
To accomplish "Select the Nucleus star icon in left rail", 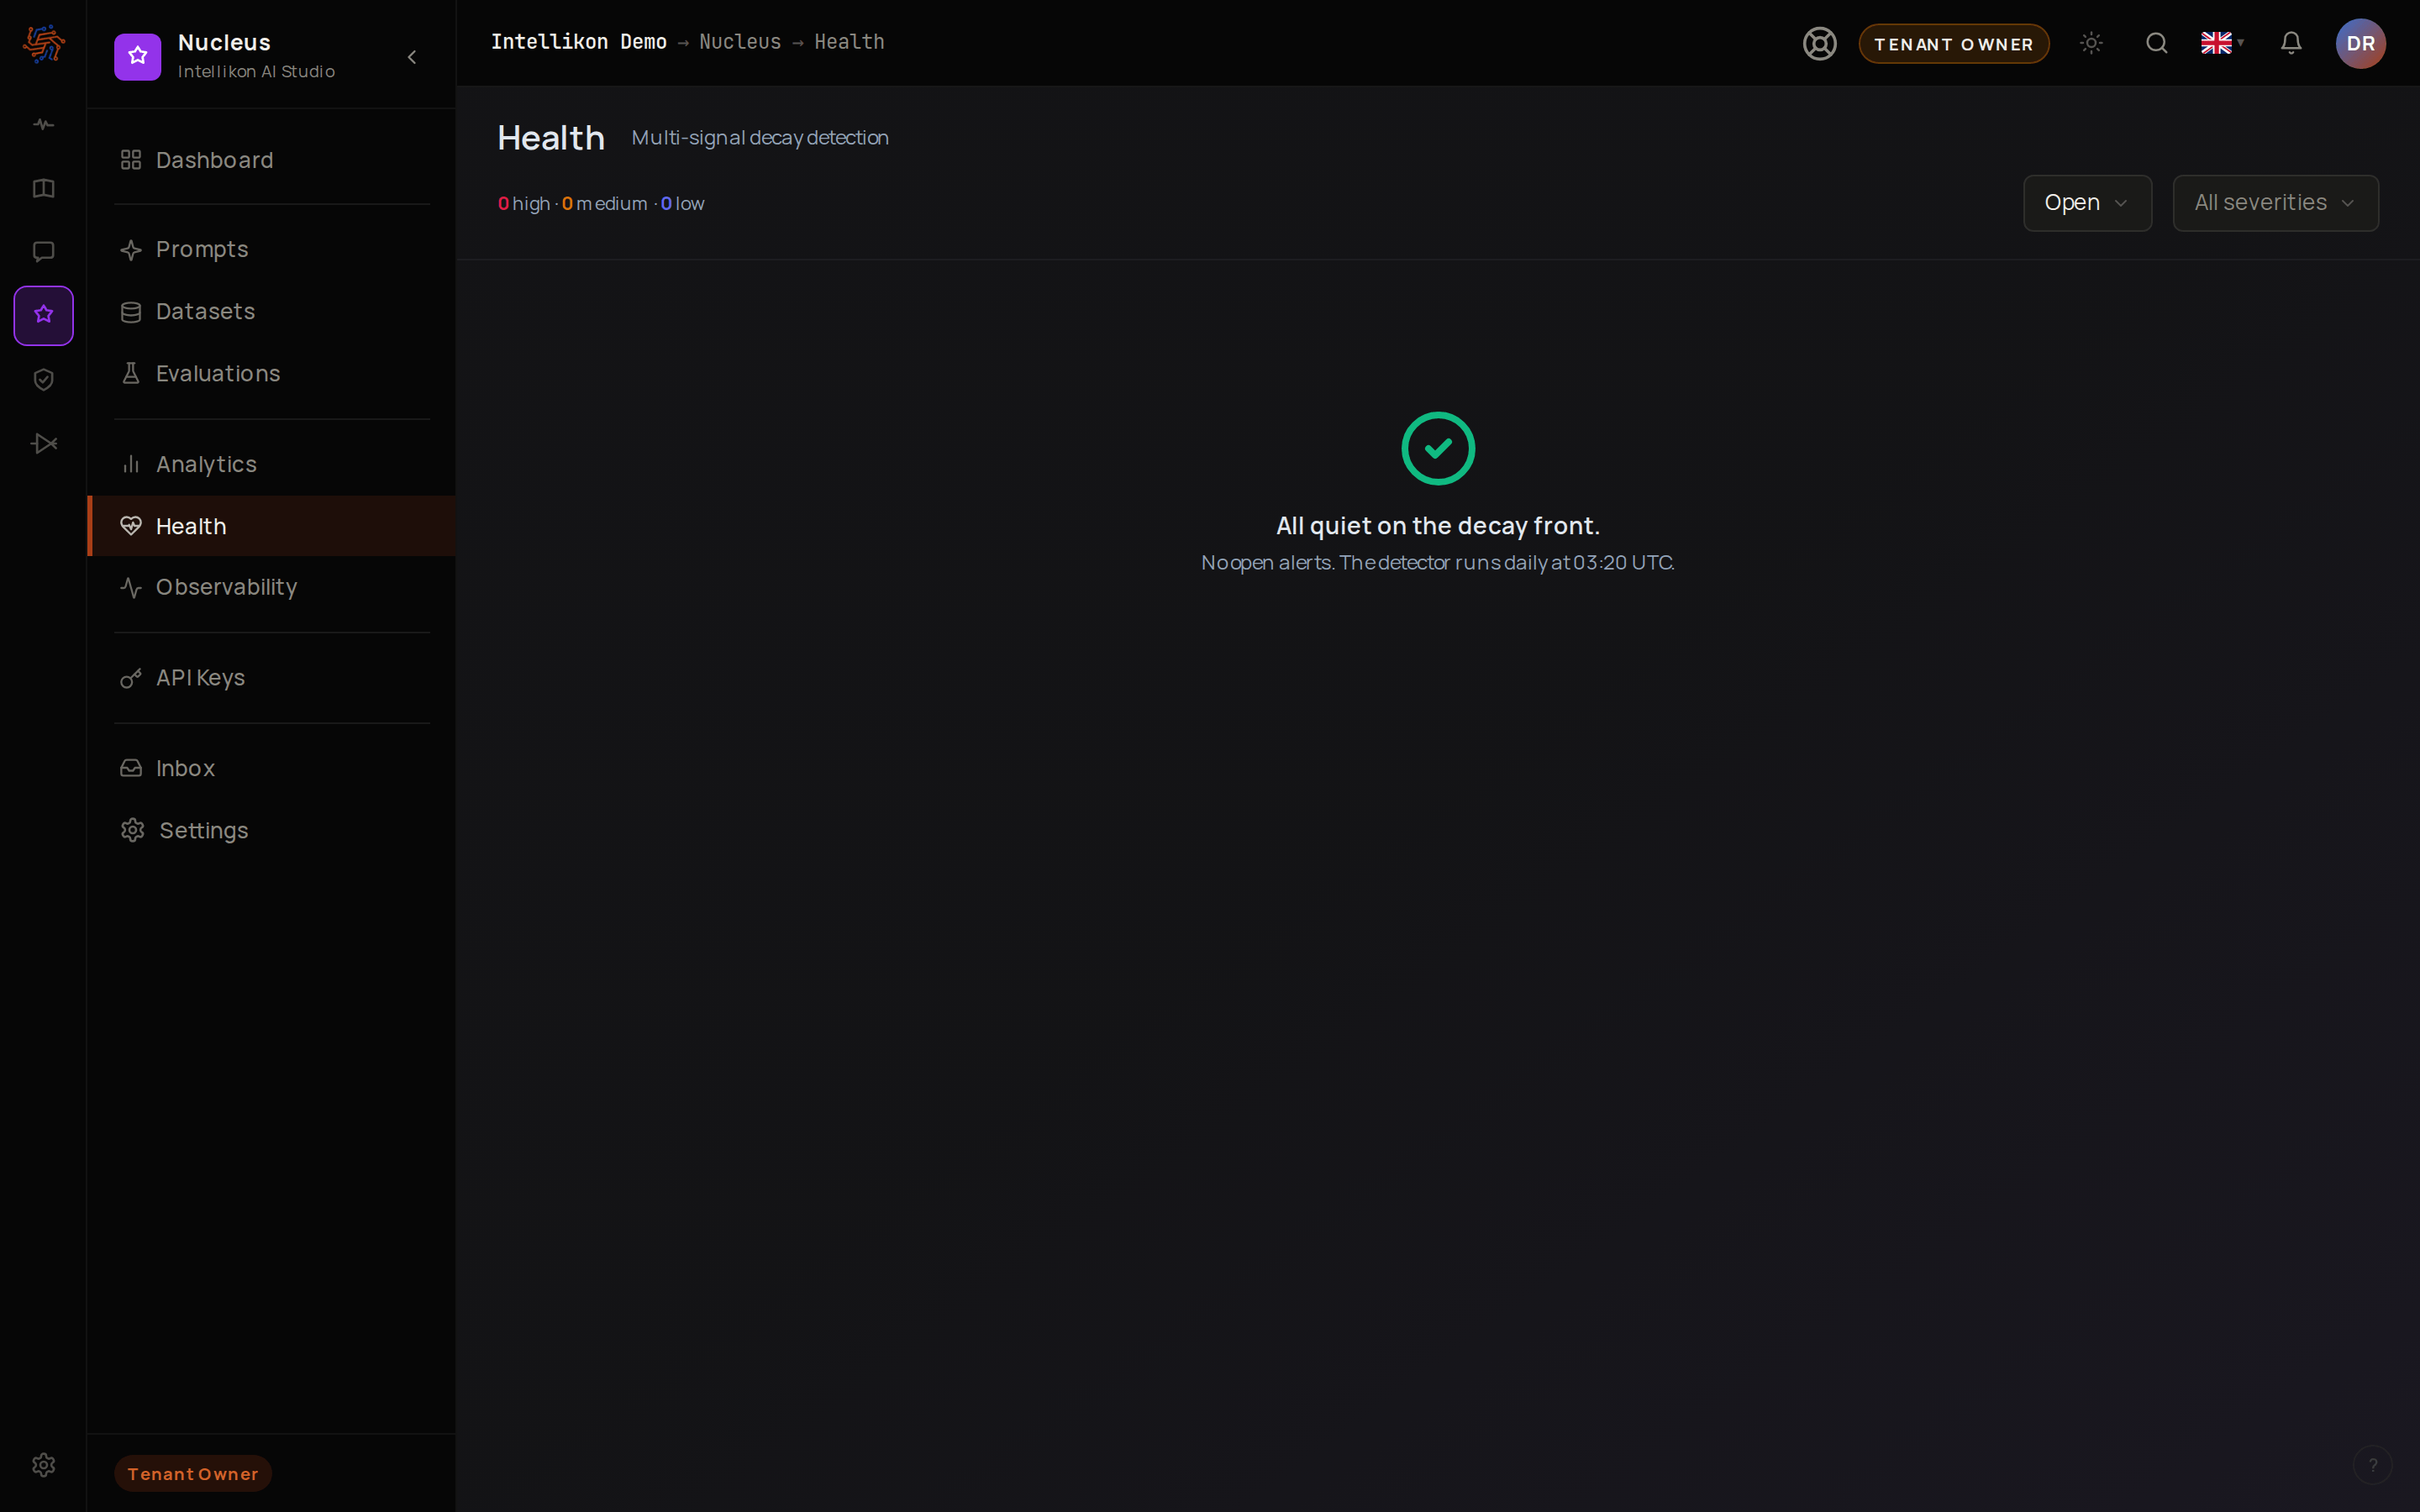I will point(43,316).
